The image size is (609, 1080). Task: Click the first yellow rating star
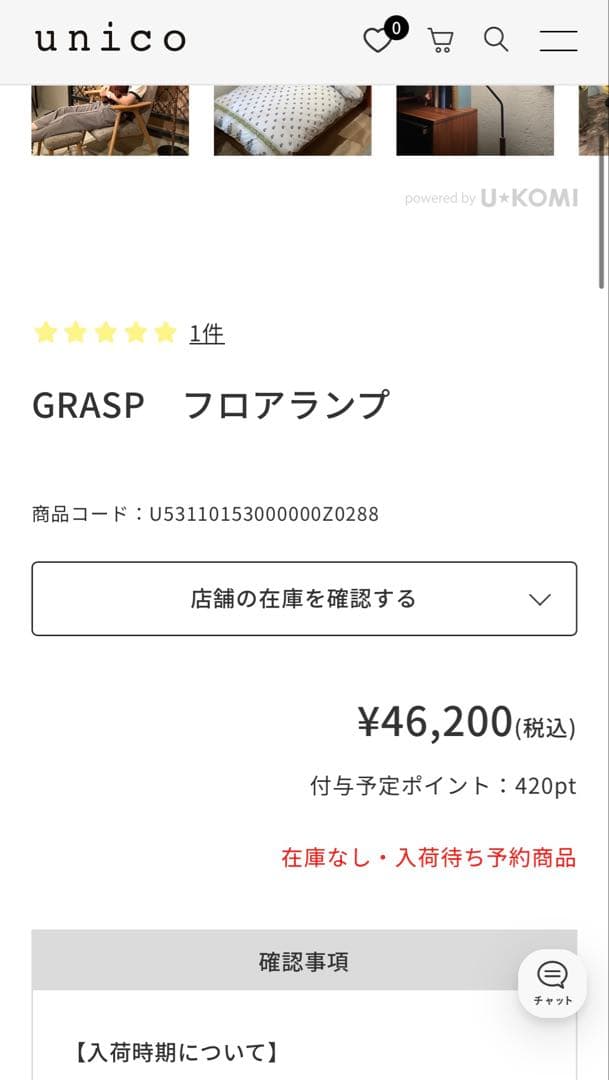[45, 332]
